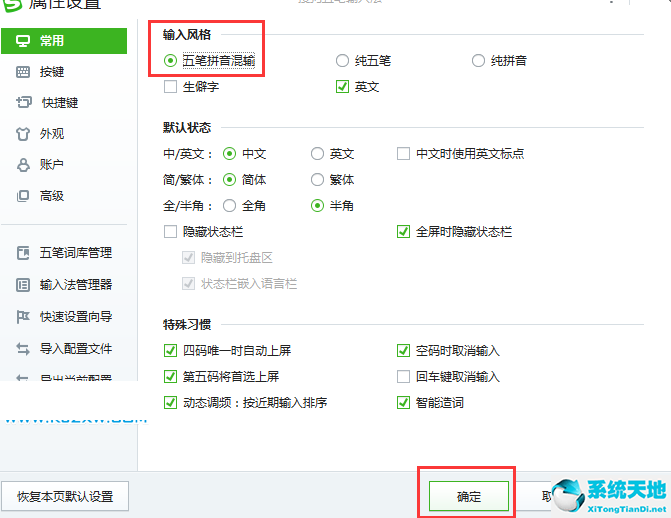Enable 回车键取消输入 checkbox
Image resolution: width=671 pixels, height=518 pixels.
404,377
